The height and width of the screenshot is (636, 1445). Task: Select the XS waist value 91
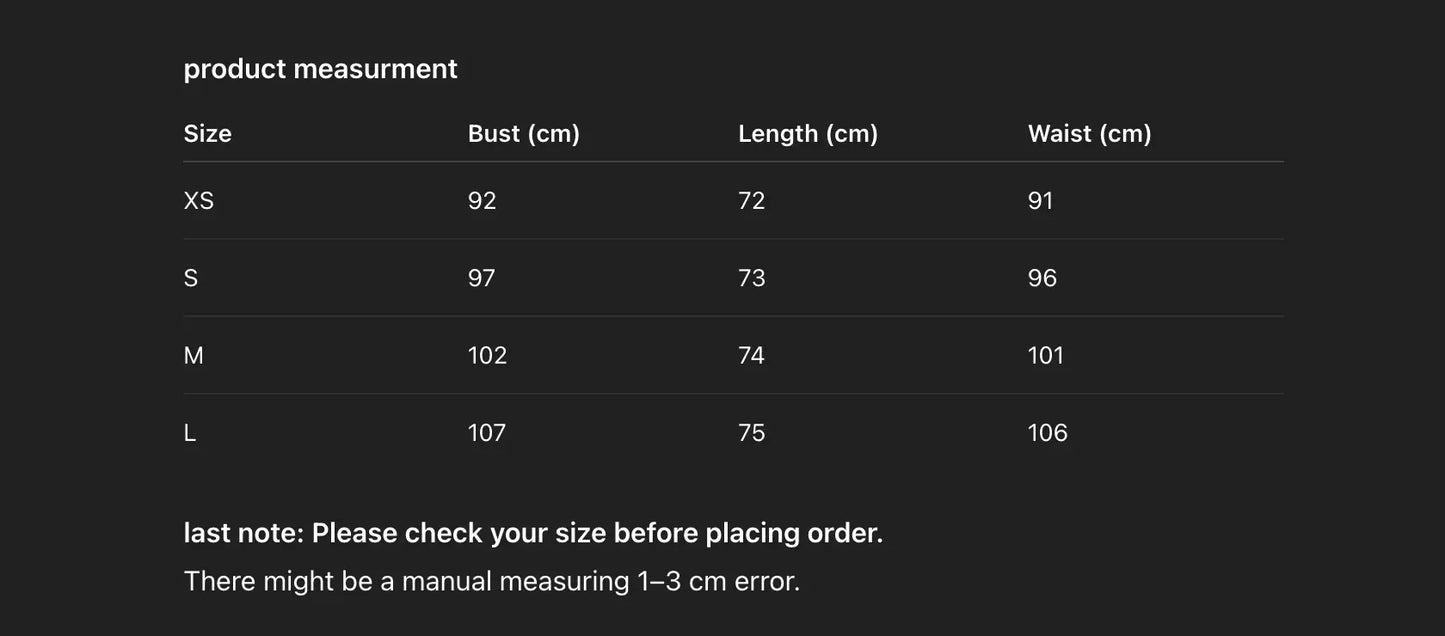click(x=1041, y=201)
